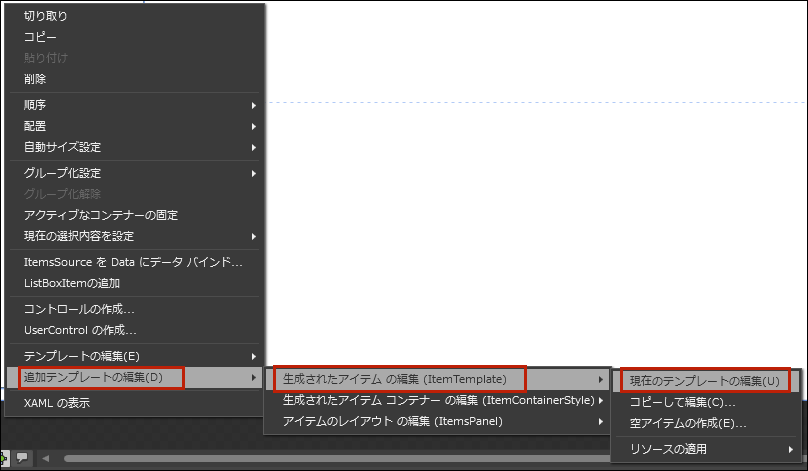Select UserControl の作成... entry
This screenshot has height=471, width=808.
point(134,330)
